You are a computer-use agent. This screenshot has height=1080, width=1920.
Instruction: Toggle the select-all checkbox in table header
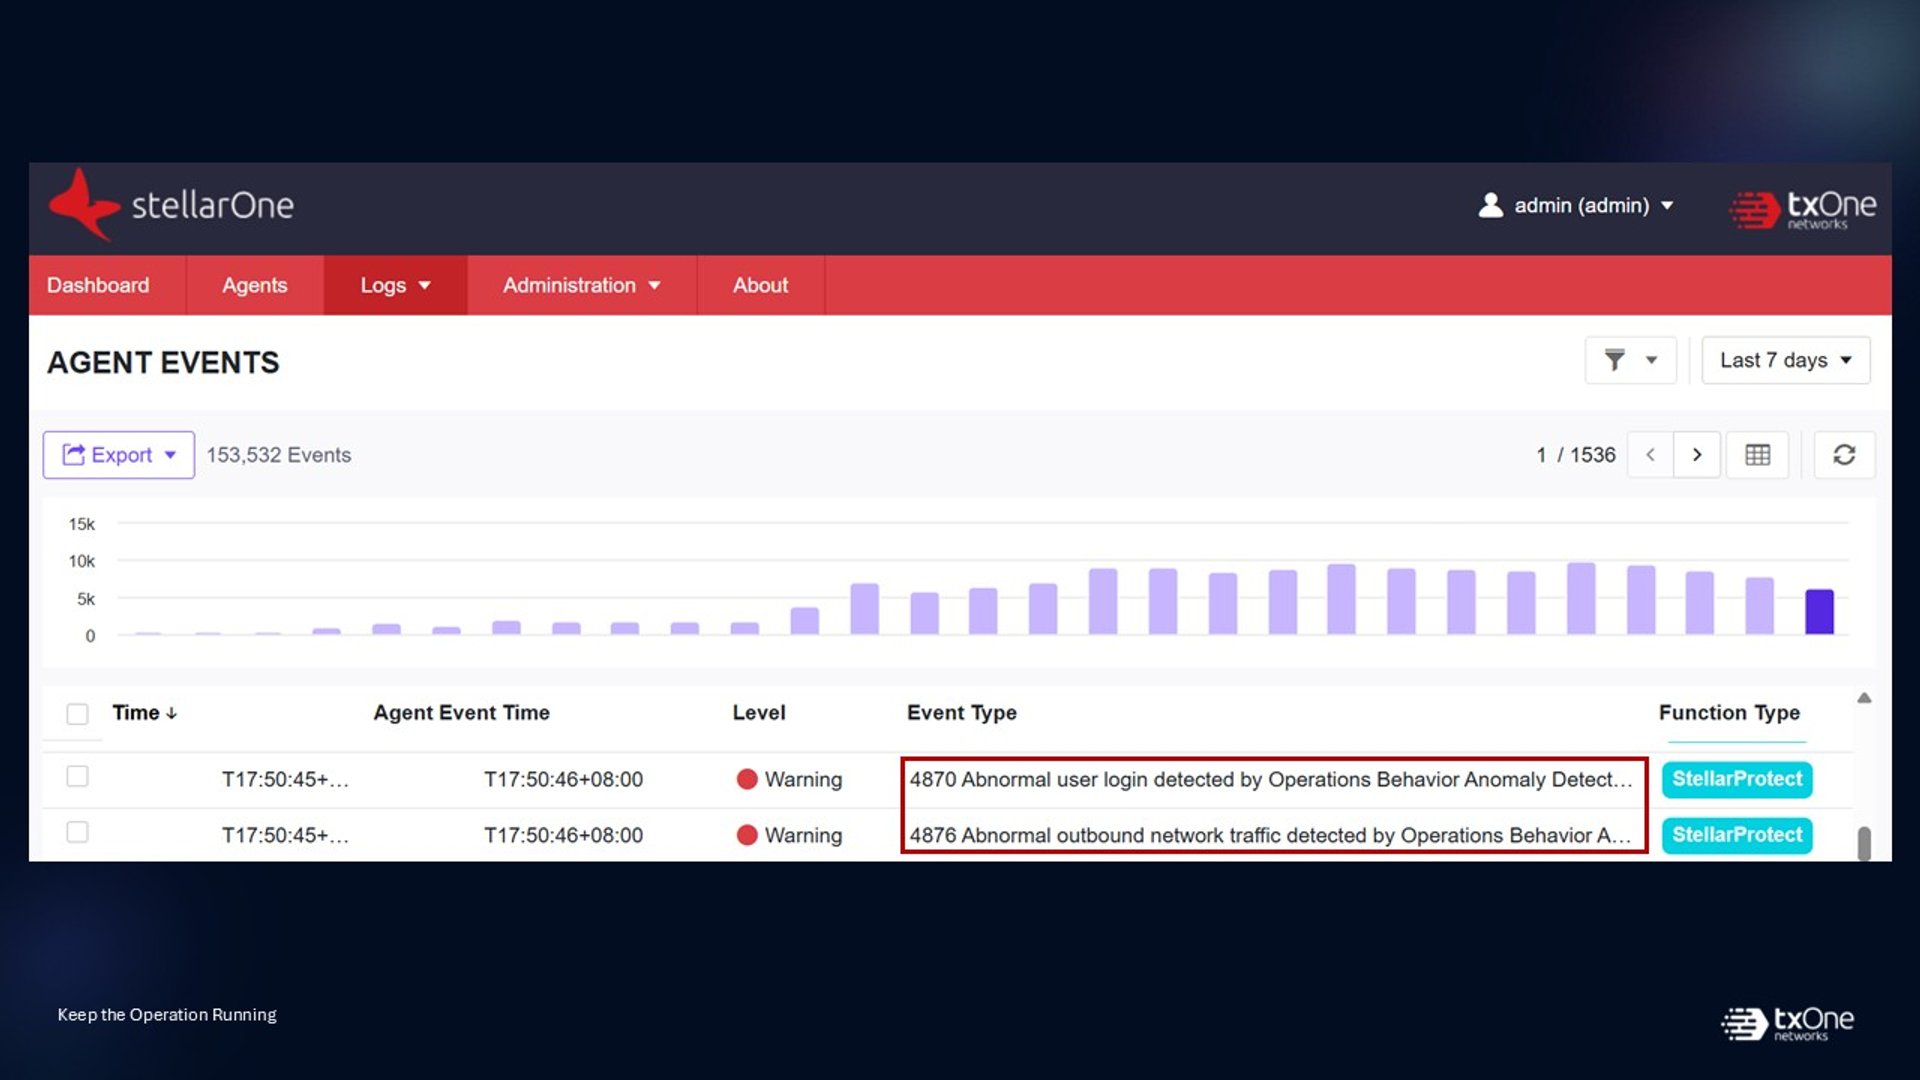77,713
